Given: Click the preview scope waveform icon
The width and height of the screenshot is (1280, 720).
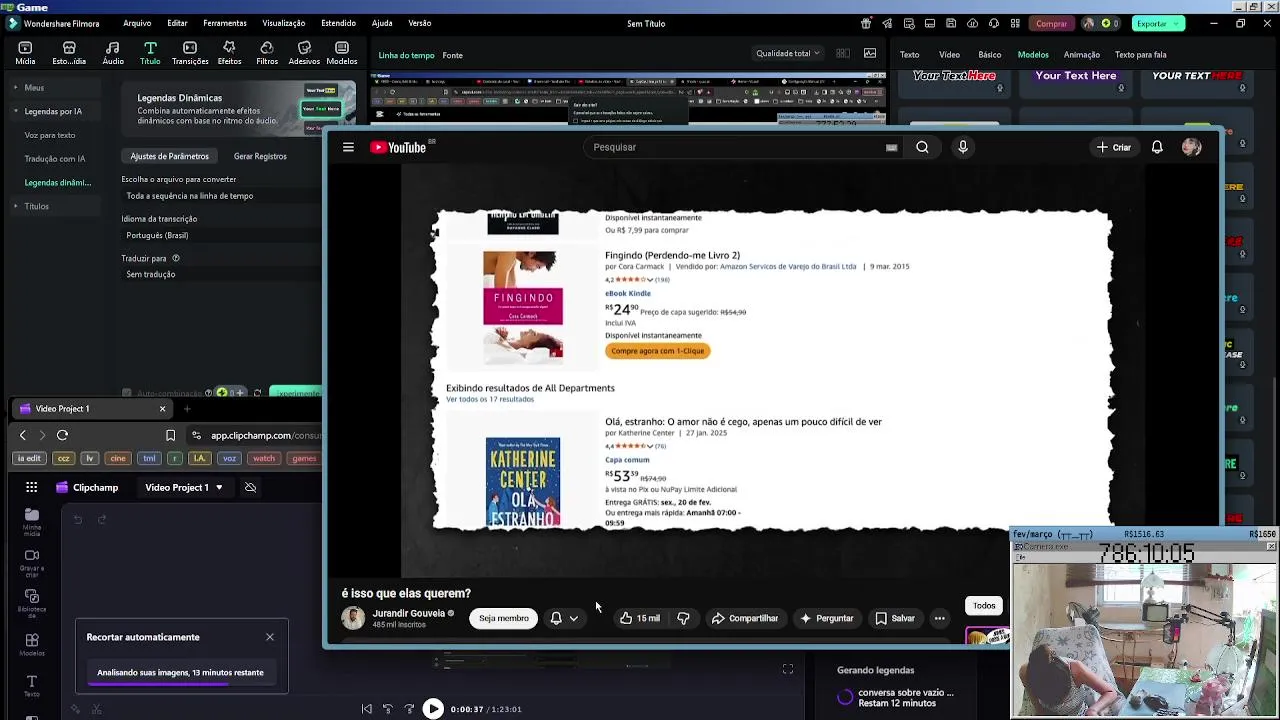Looking at the screenshot, I should pyautogui.click(x=870, y=54).
